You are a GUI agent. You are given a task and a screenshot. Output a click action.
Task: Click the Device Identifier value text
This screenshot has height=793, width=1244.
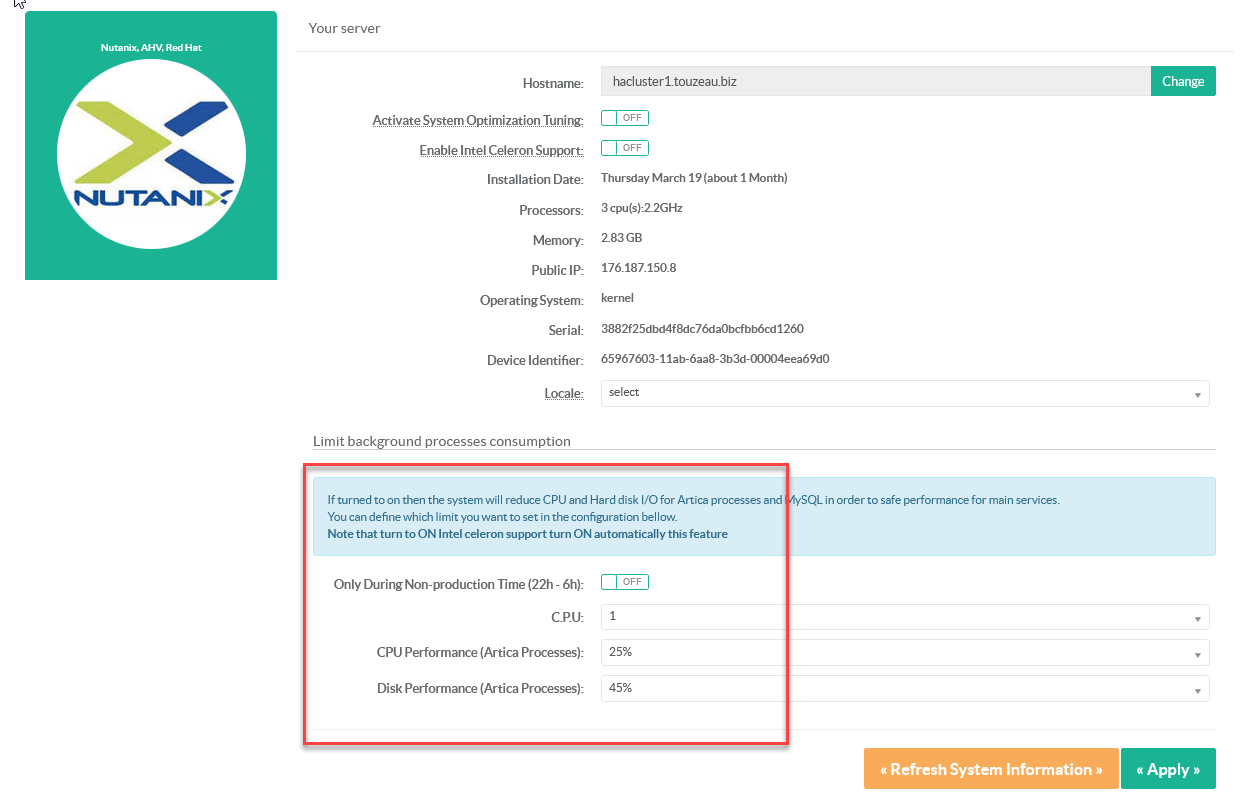714,359
